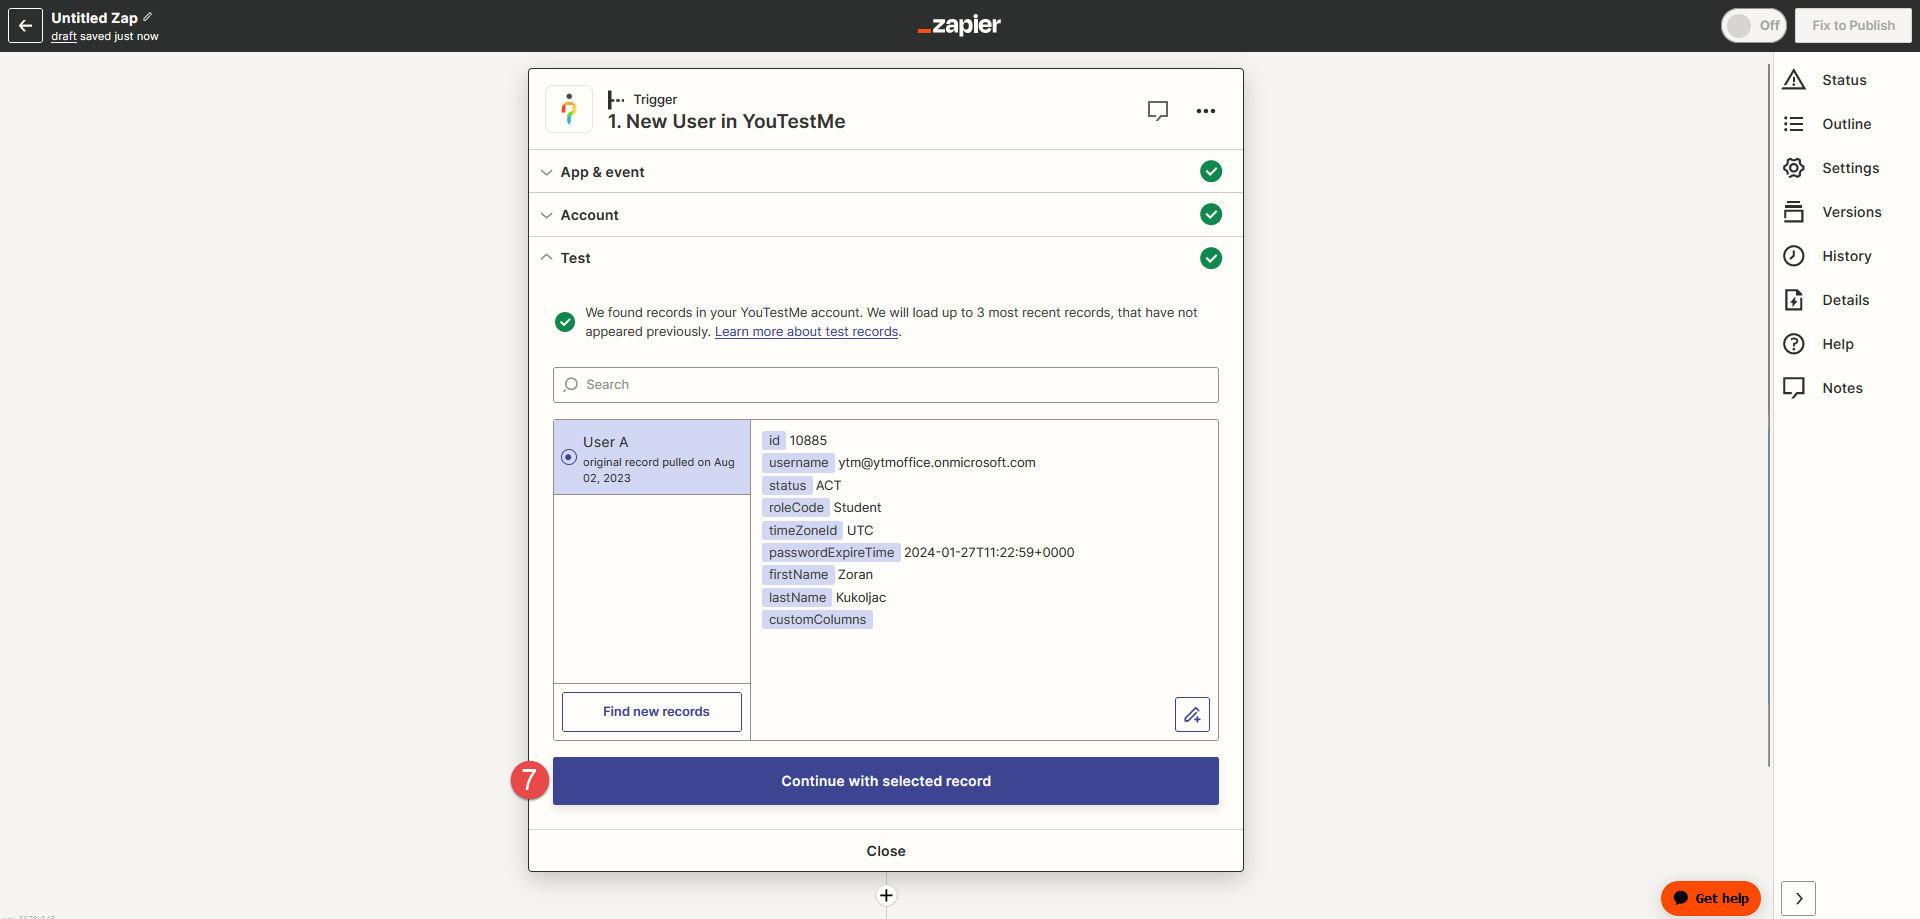1920x919 pixels.
Task: Click the edit record pencil icon
Action: click(x=1192, y=715)
